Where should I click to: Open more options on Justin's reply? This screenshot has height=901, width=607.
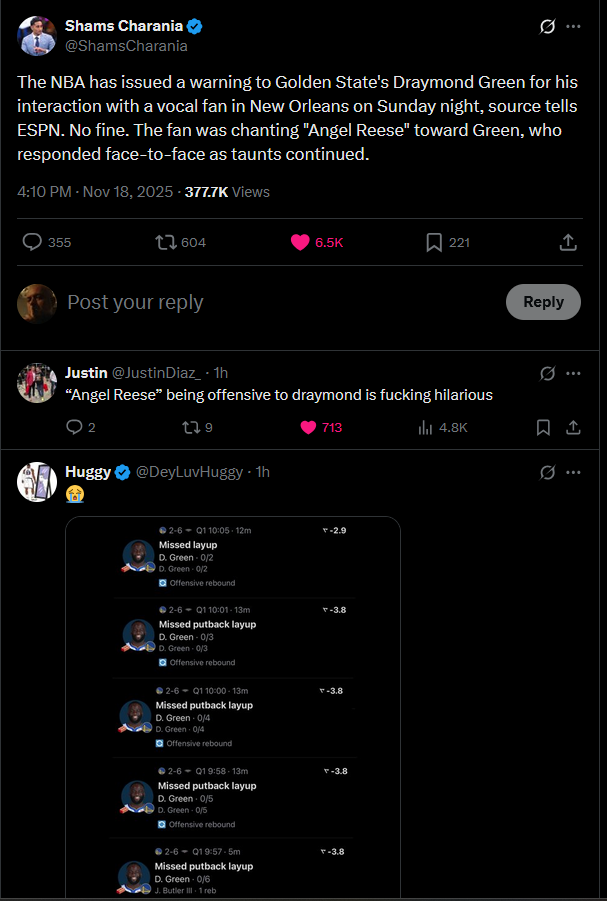click(x=573, y=373)
